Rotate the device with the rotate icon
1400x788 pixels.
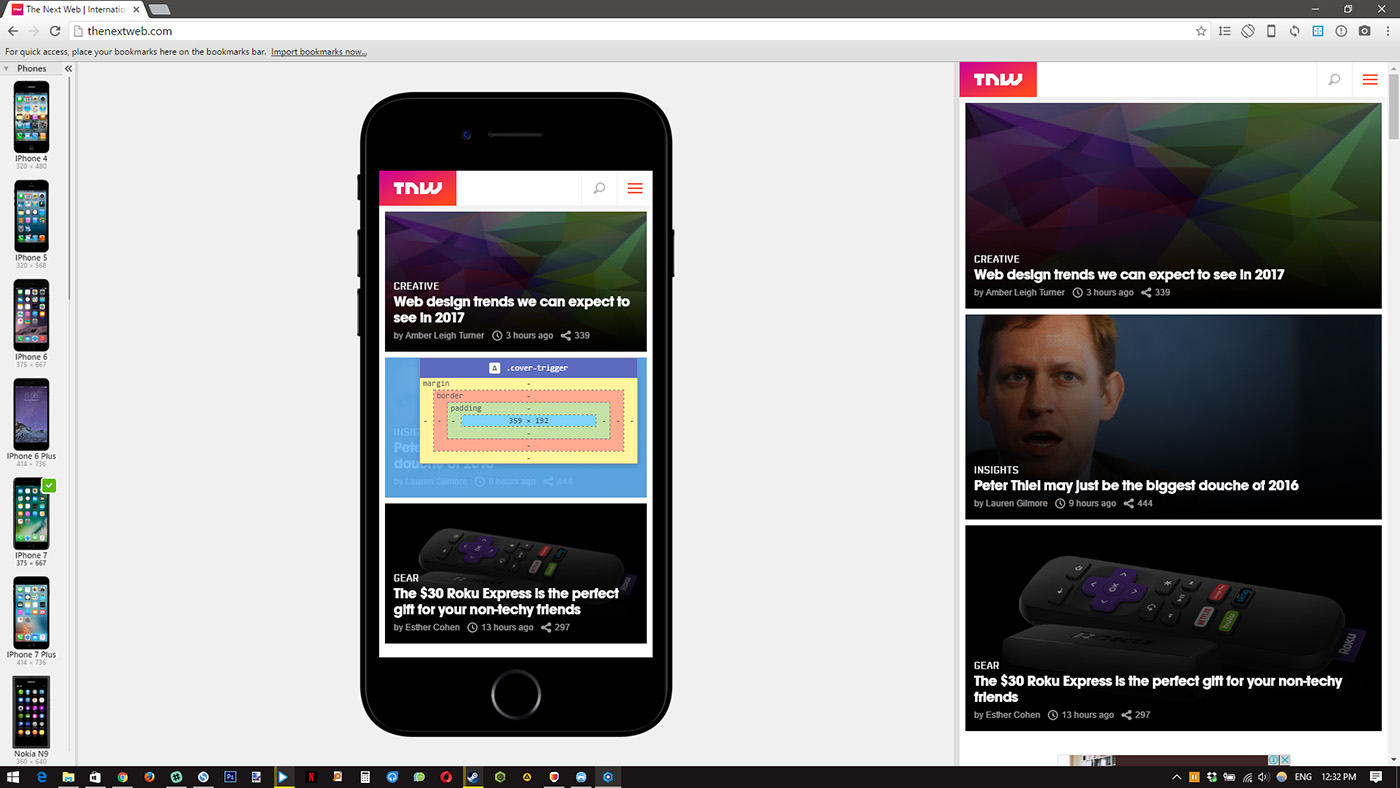[1248, 31]
